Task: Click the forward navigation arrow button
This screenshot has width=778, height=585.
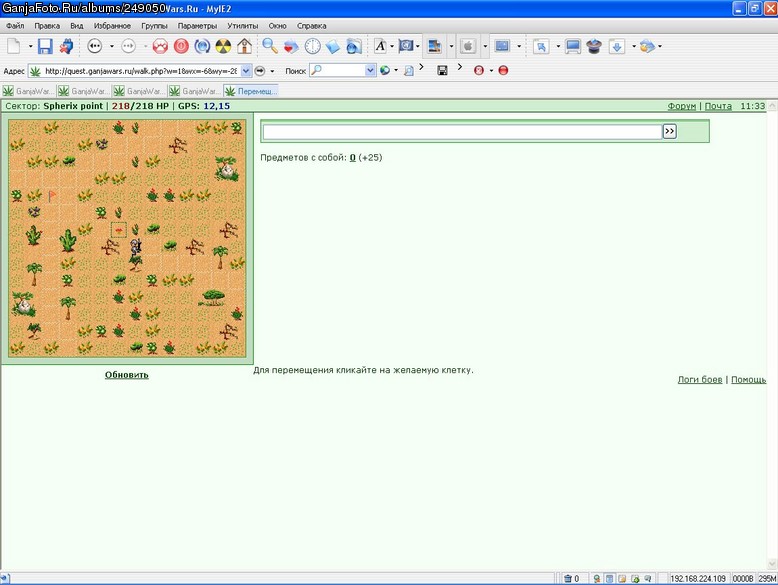Action: pos(128,46)
